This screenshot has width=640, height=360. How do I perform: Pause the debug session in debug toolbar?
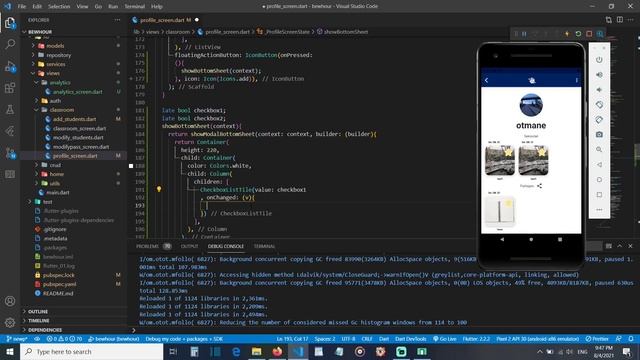(524, 34)
